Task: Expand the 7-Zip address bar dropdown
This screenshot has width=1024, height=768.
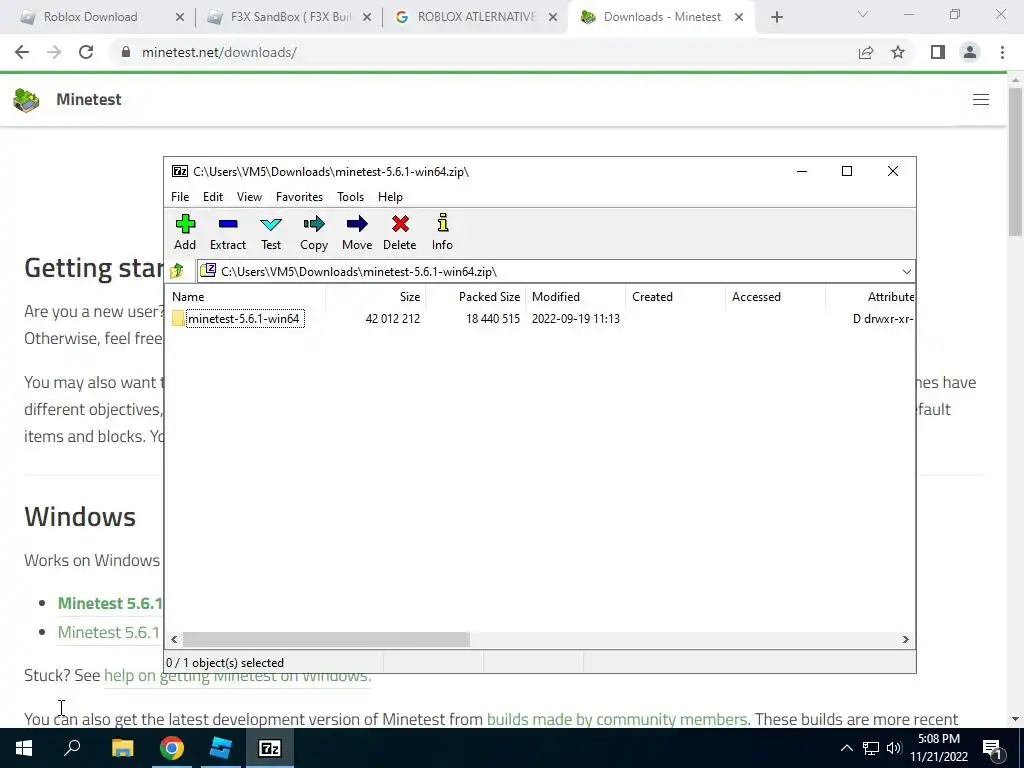Action: click(x=906, y=272)
